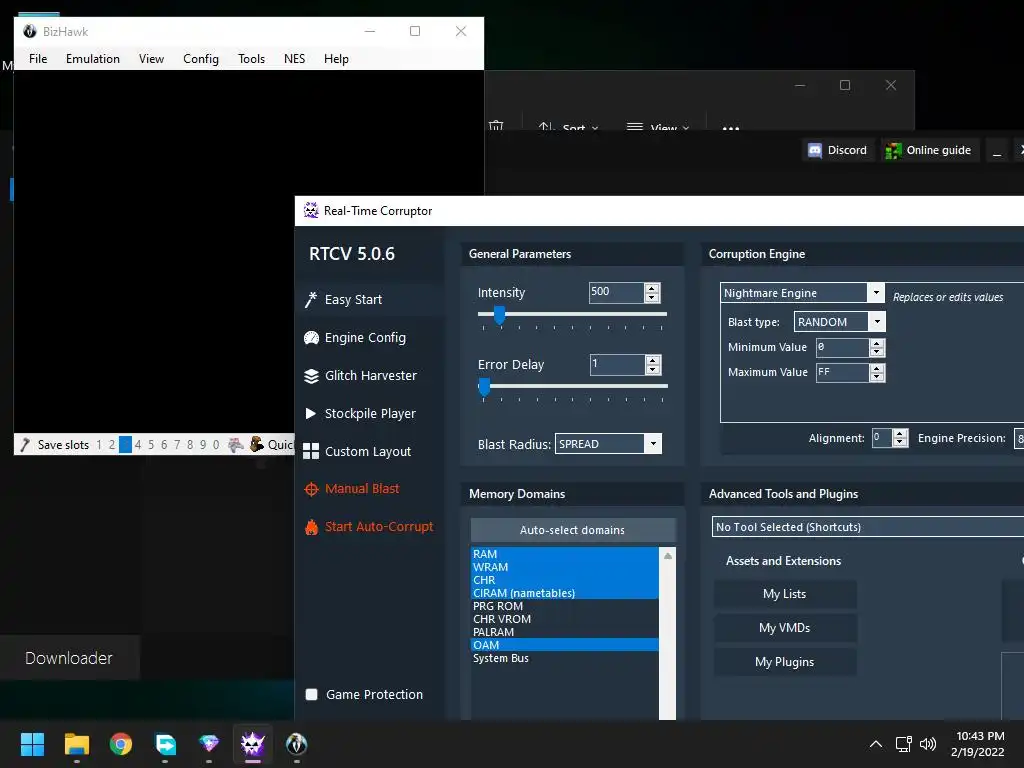The height and width of the screenshot is (768, 1024).
Task: Select save slot 5 in BizHawk
Action: point(151,445)
